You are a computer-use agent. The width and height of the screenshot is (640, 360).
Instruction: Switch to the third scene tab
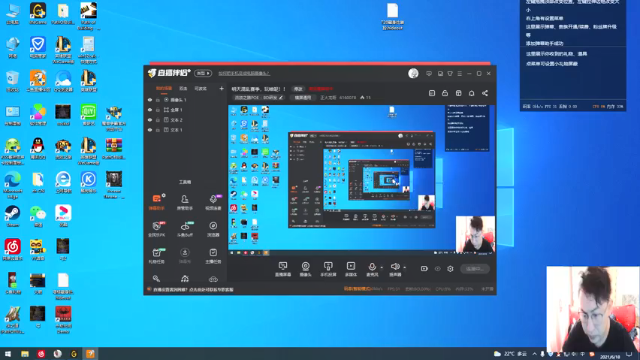point(200,89)
